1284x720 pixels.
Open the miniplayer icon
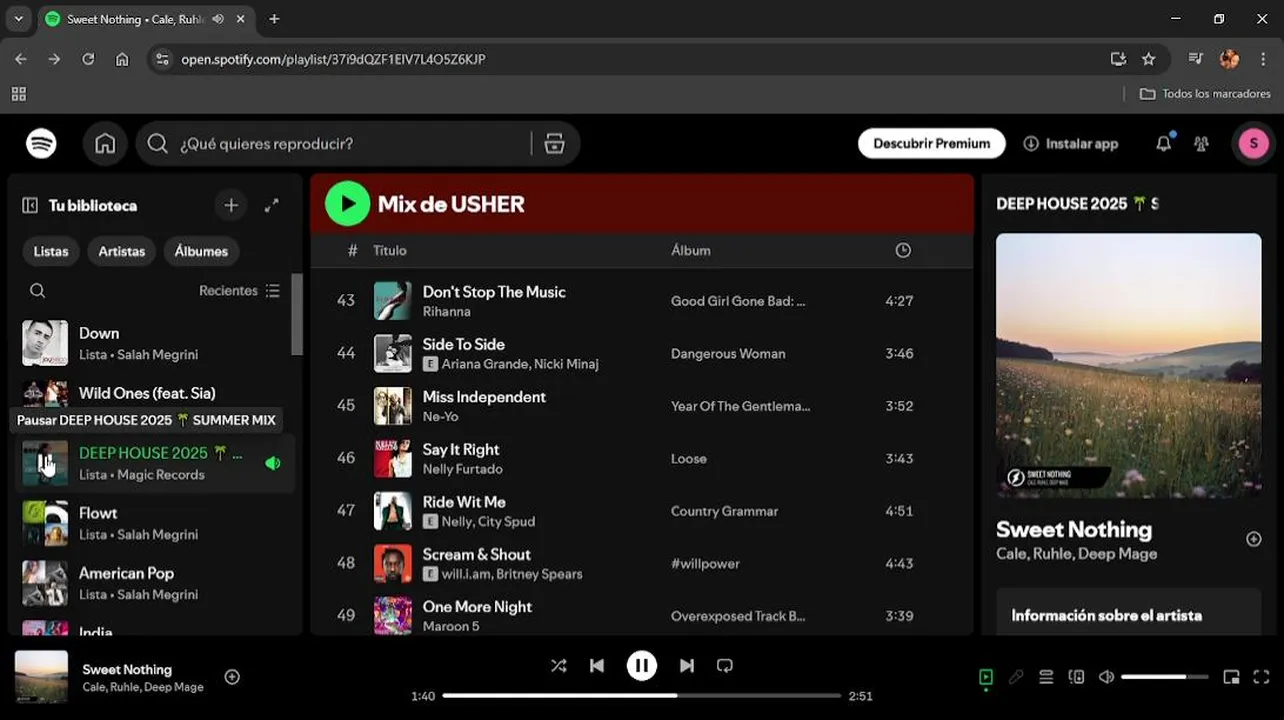(x=1231, y=677)
